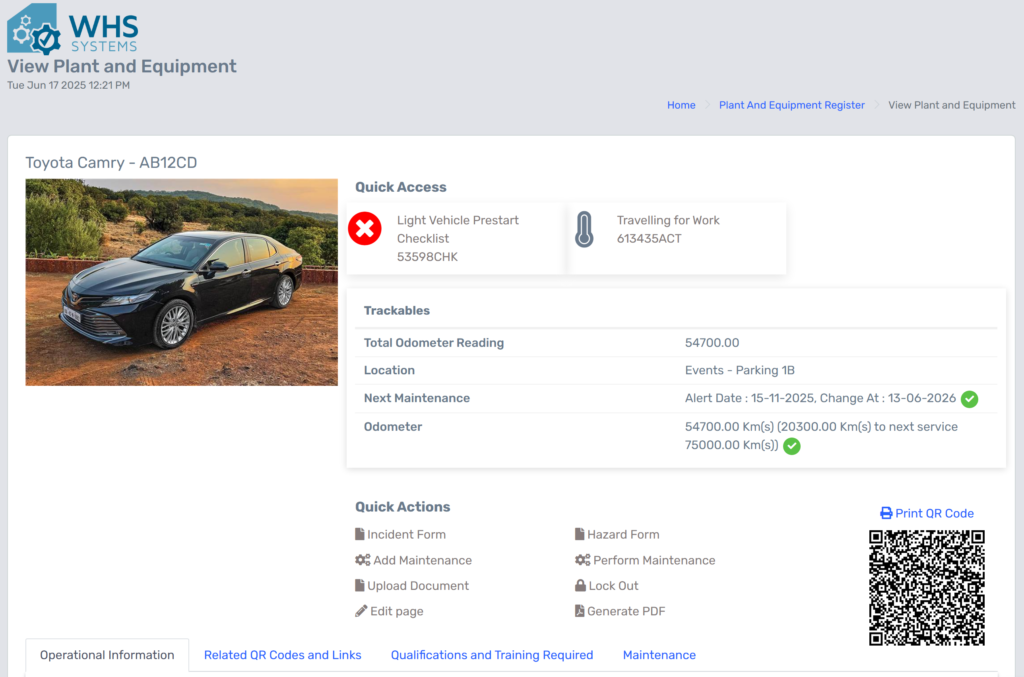The height and width of the screenshot is (677, 1024).
Task: Go to Home in the breadcrumb
Action: coord(681,105)
